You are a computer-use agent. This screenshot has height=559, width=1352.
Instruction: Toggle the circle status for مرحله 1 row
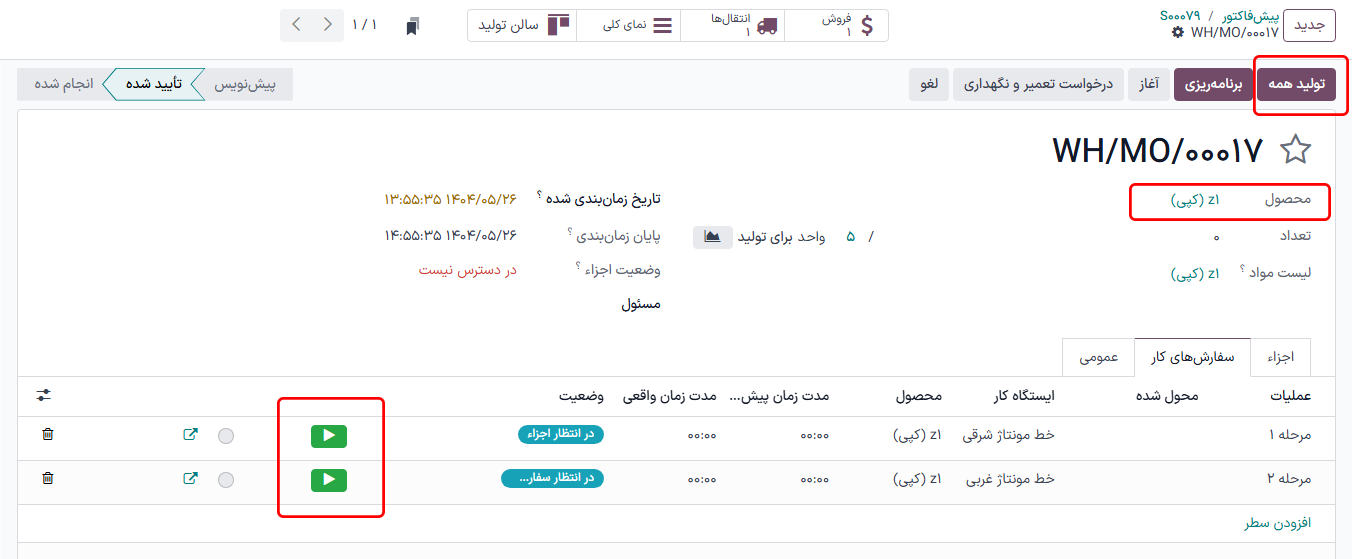click(226, 436)
